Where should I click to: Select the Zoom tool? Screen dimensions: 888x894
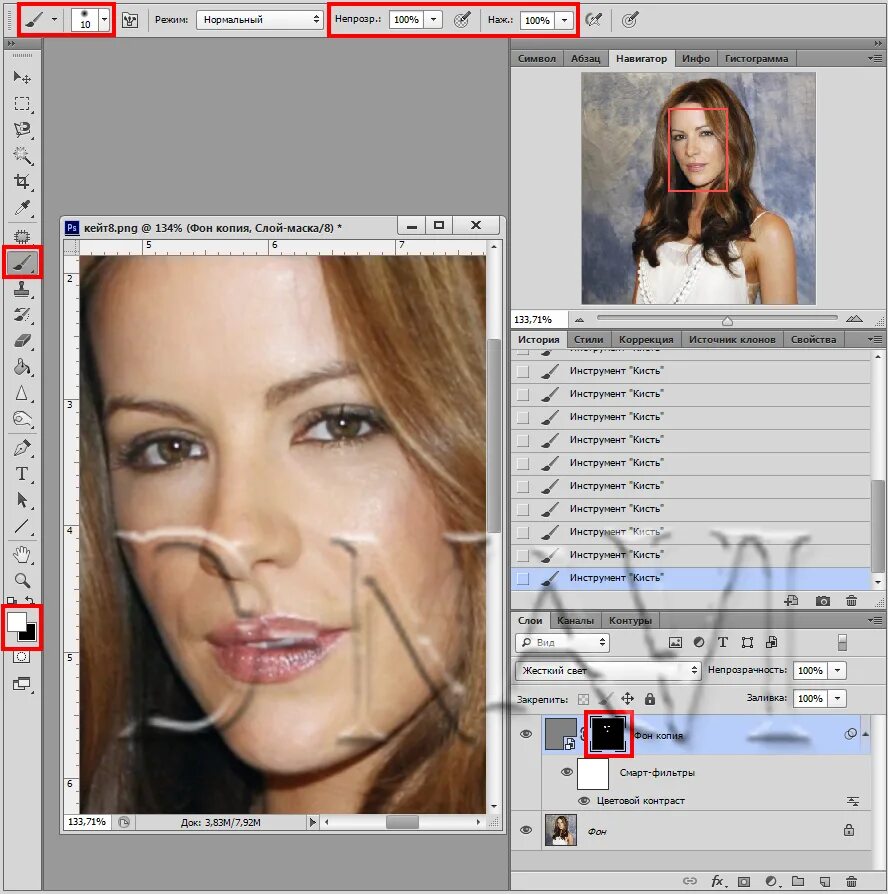(22, 580)
